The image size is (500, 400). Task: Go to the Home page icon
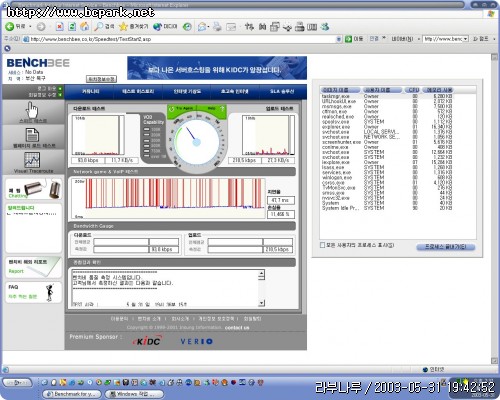tap(85, 26)
